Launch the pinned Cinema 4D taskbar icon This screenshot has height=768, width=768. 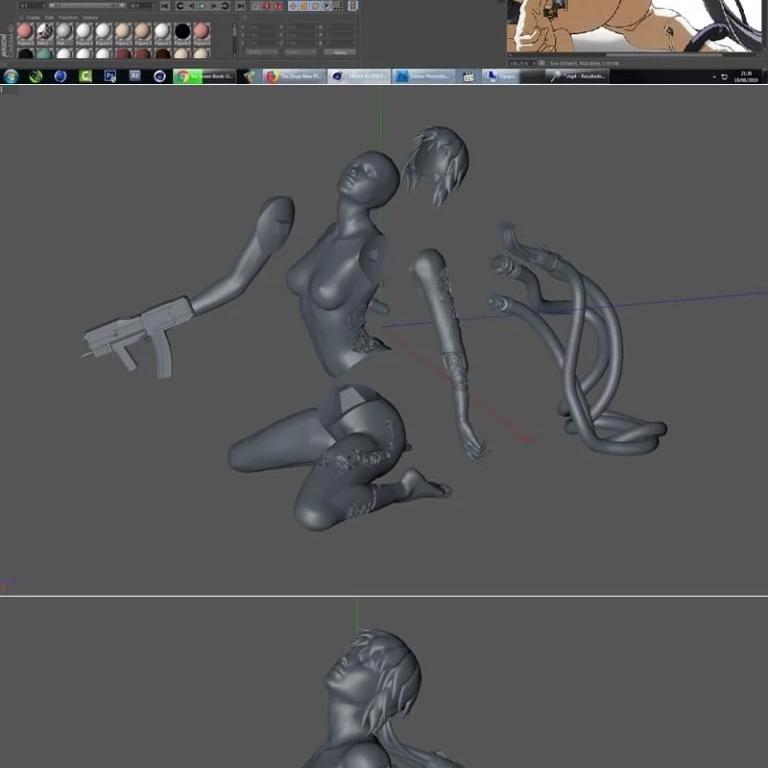click(x=159, y=76)
